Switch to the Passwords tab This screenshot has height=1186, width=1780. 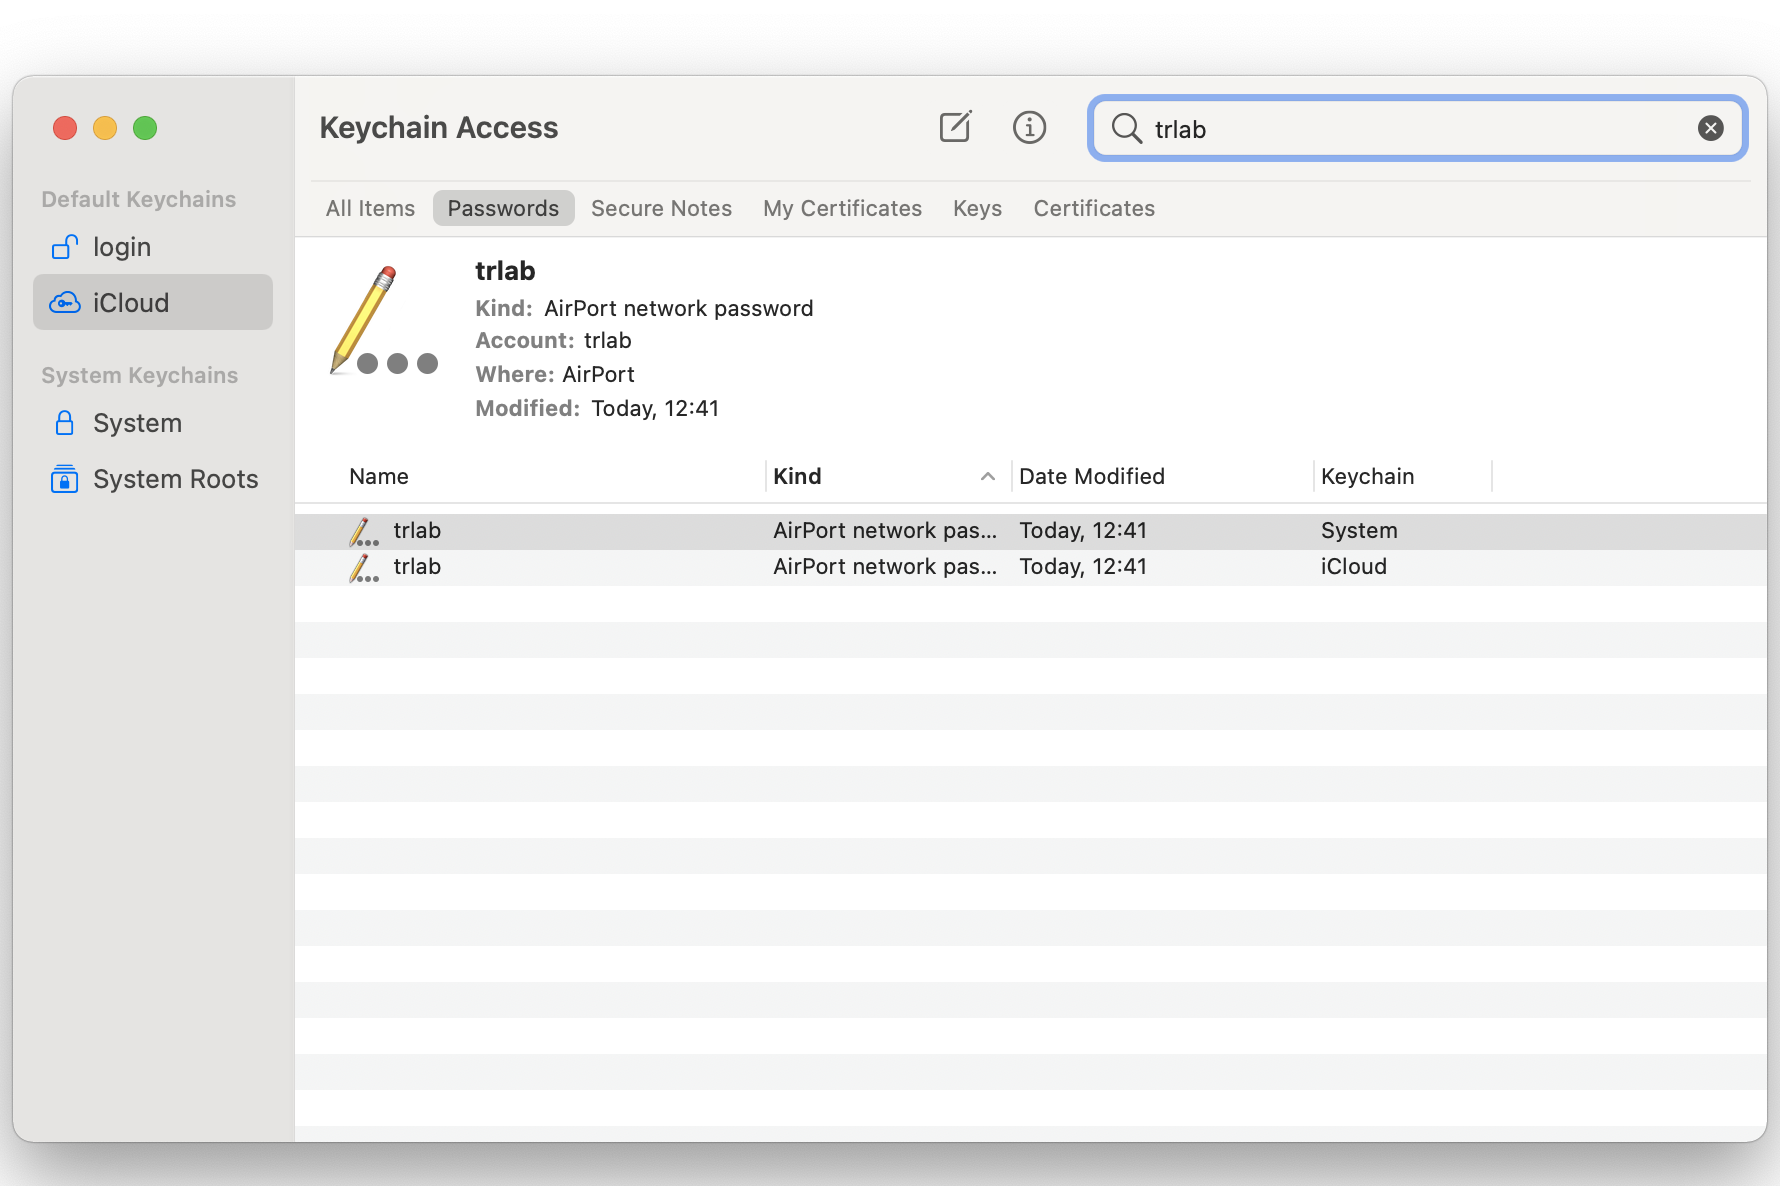tap(503, 208)
